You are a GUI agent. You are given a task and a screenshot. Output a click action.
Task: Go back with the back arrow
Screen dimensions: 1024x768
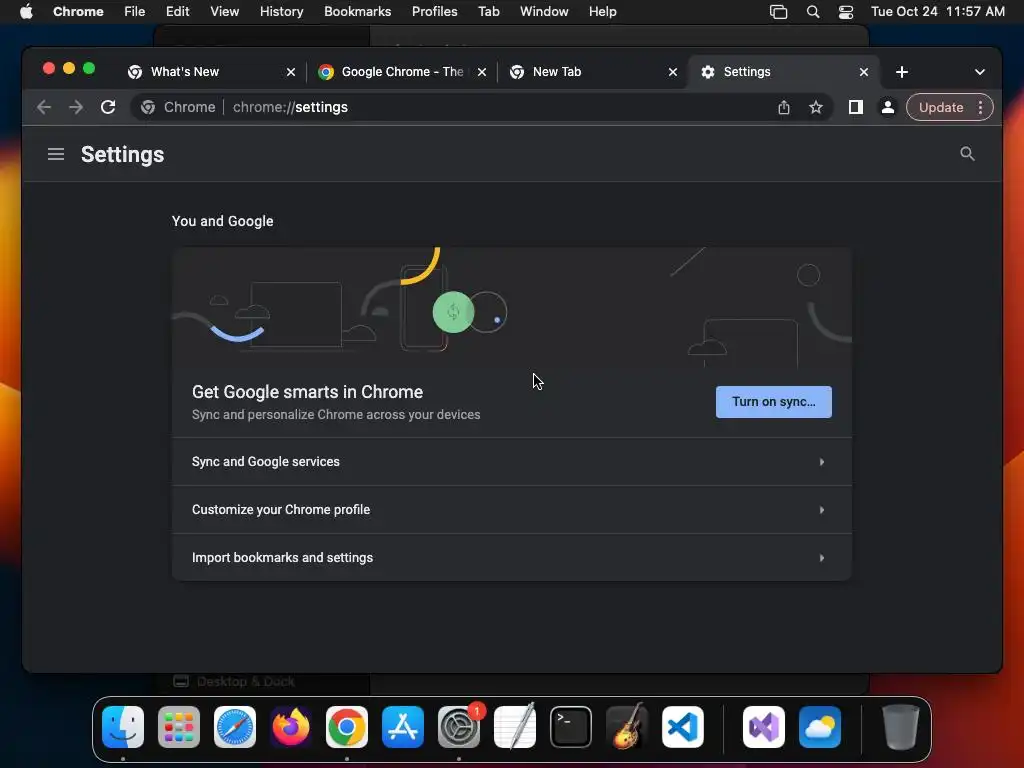click(x=44, y=107)
